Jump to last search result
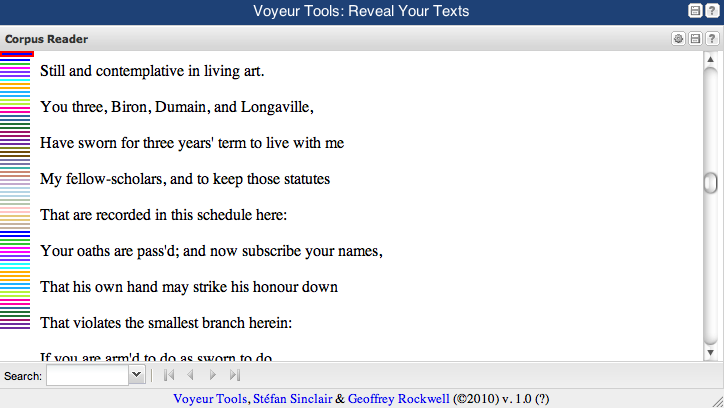 [235, 375]
